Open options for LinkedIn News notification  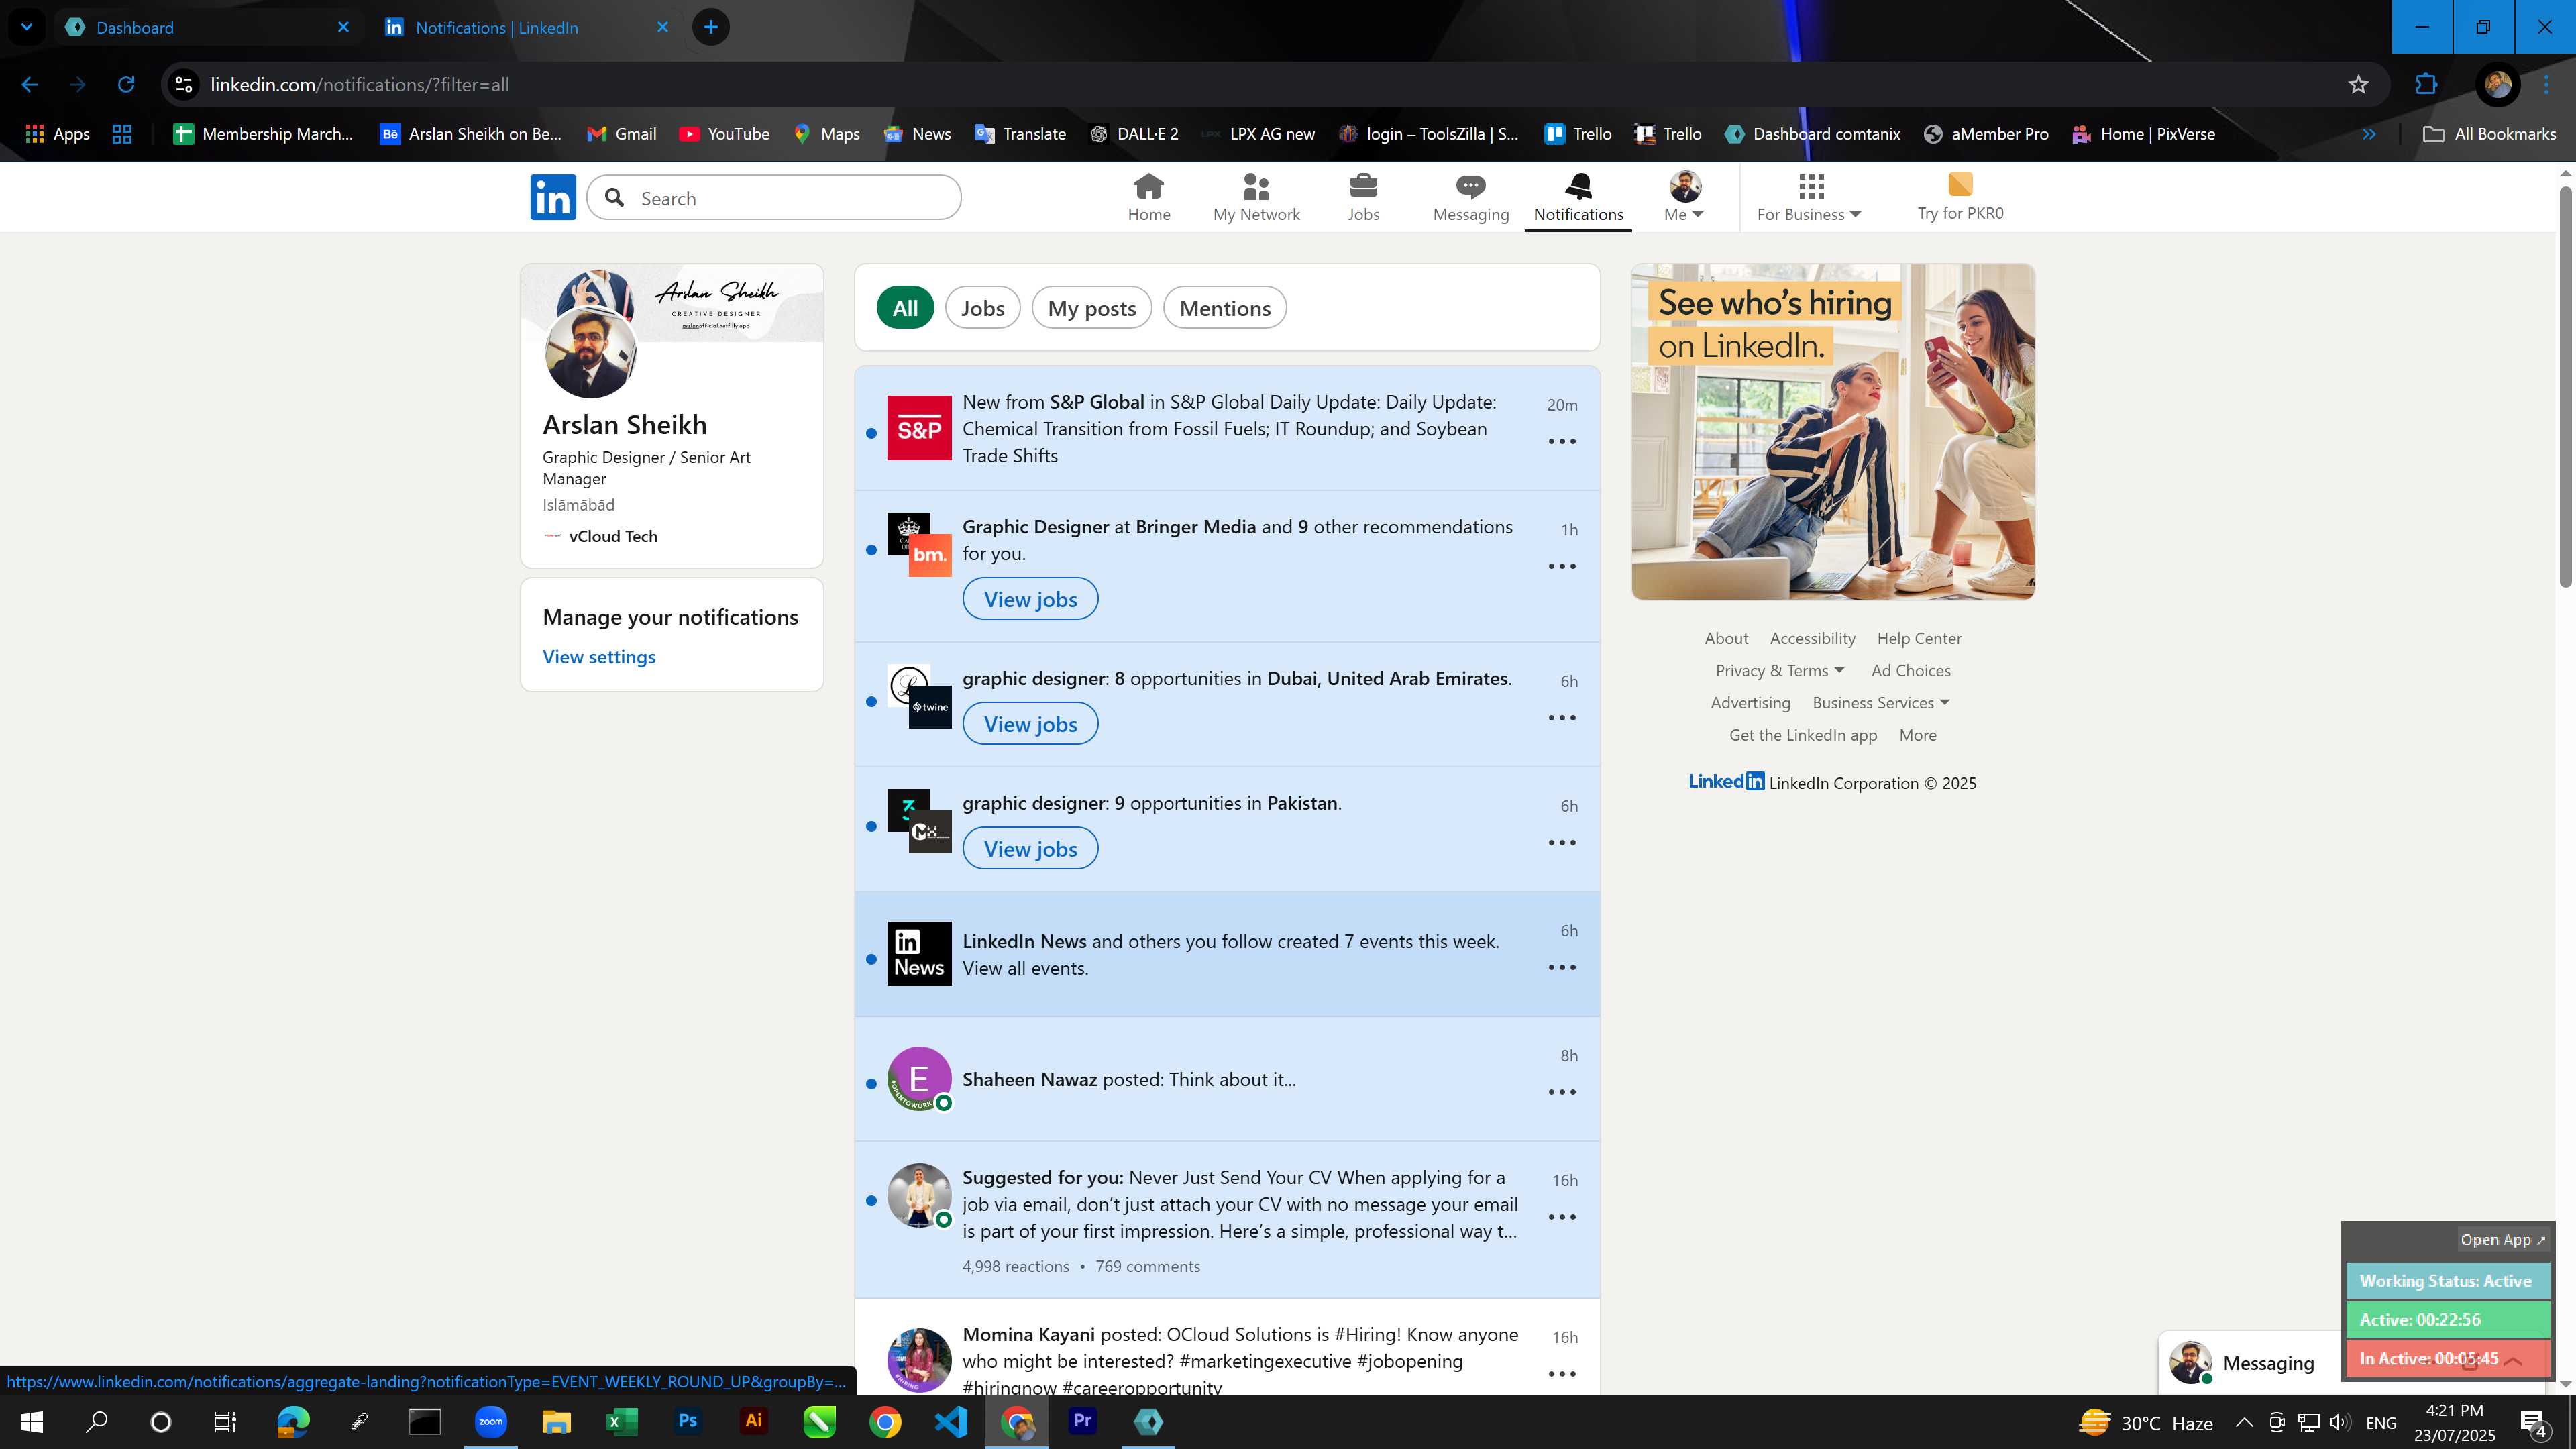pyautogui.click(x=1562, y=968)
